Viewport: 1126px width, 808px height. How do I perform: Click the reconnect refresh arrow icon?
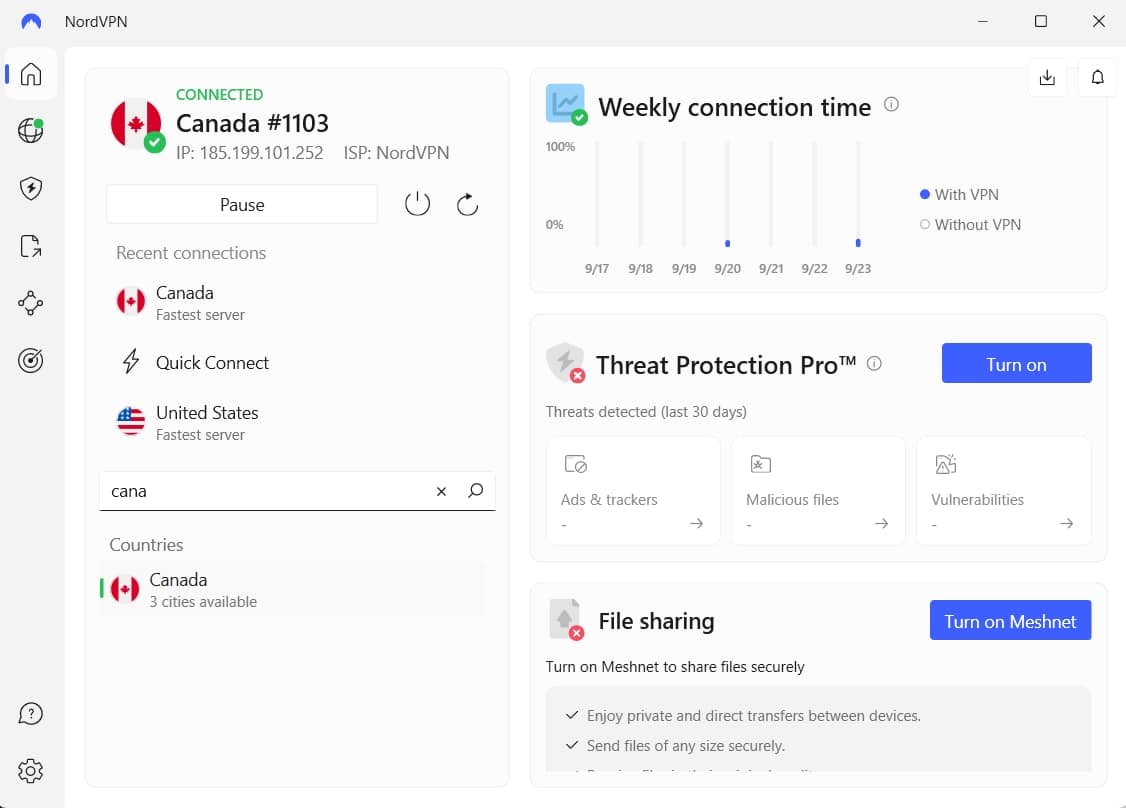[467, 205]
